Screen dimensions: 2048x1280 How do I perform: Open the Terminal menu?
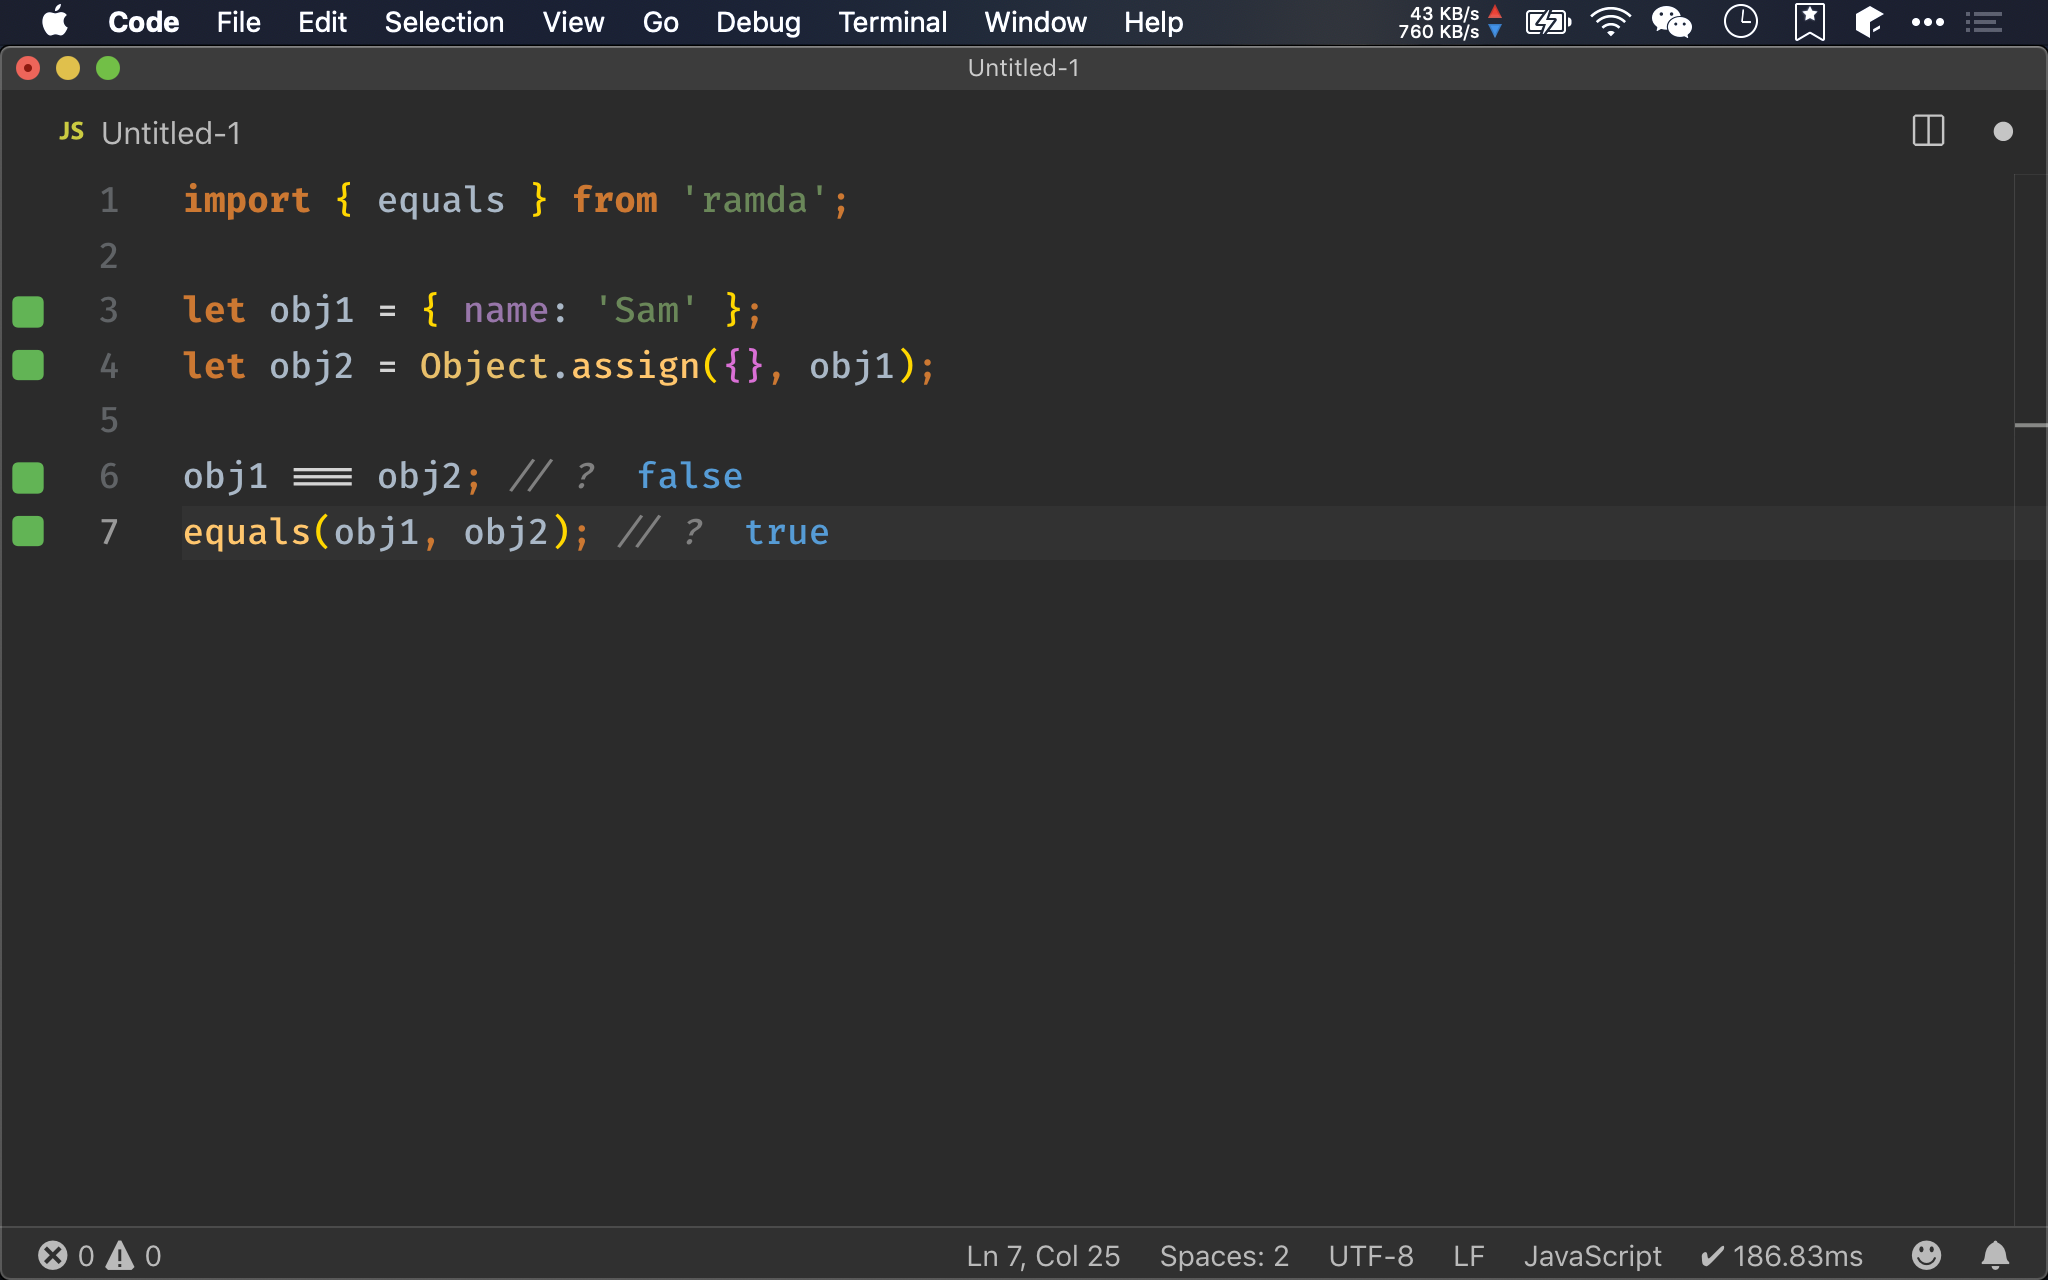point(892,22)
